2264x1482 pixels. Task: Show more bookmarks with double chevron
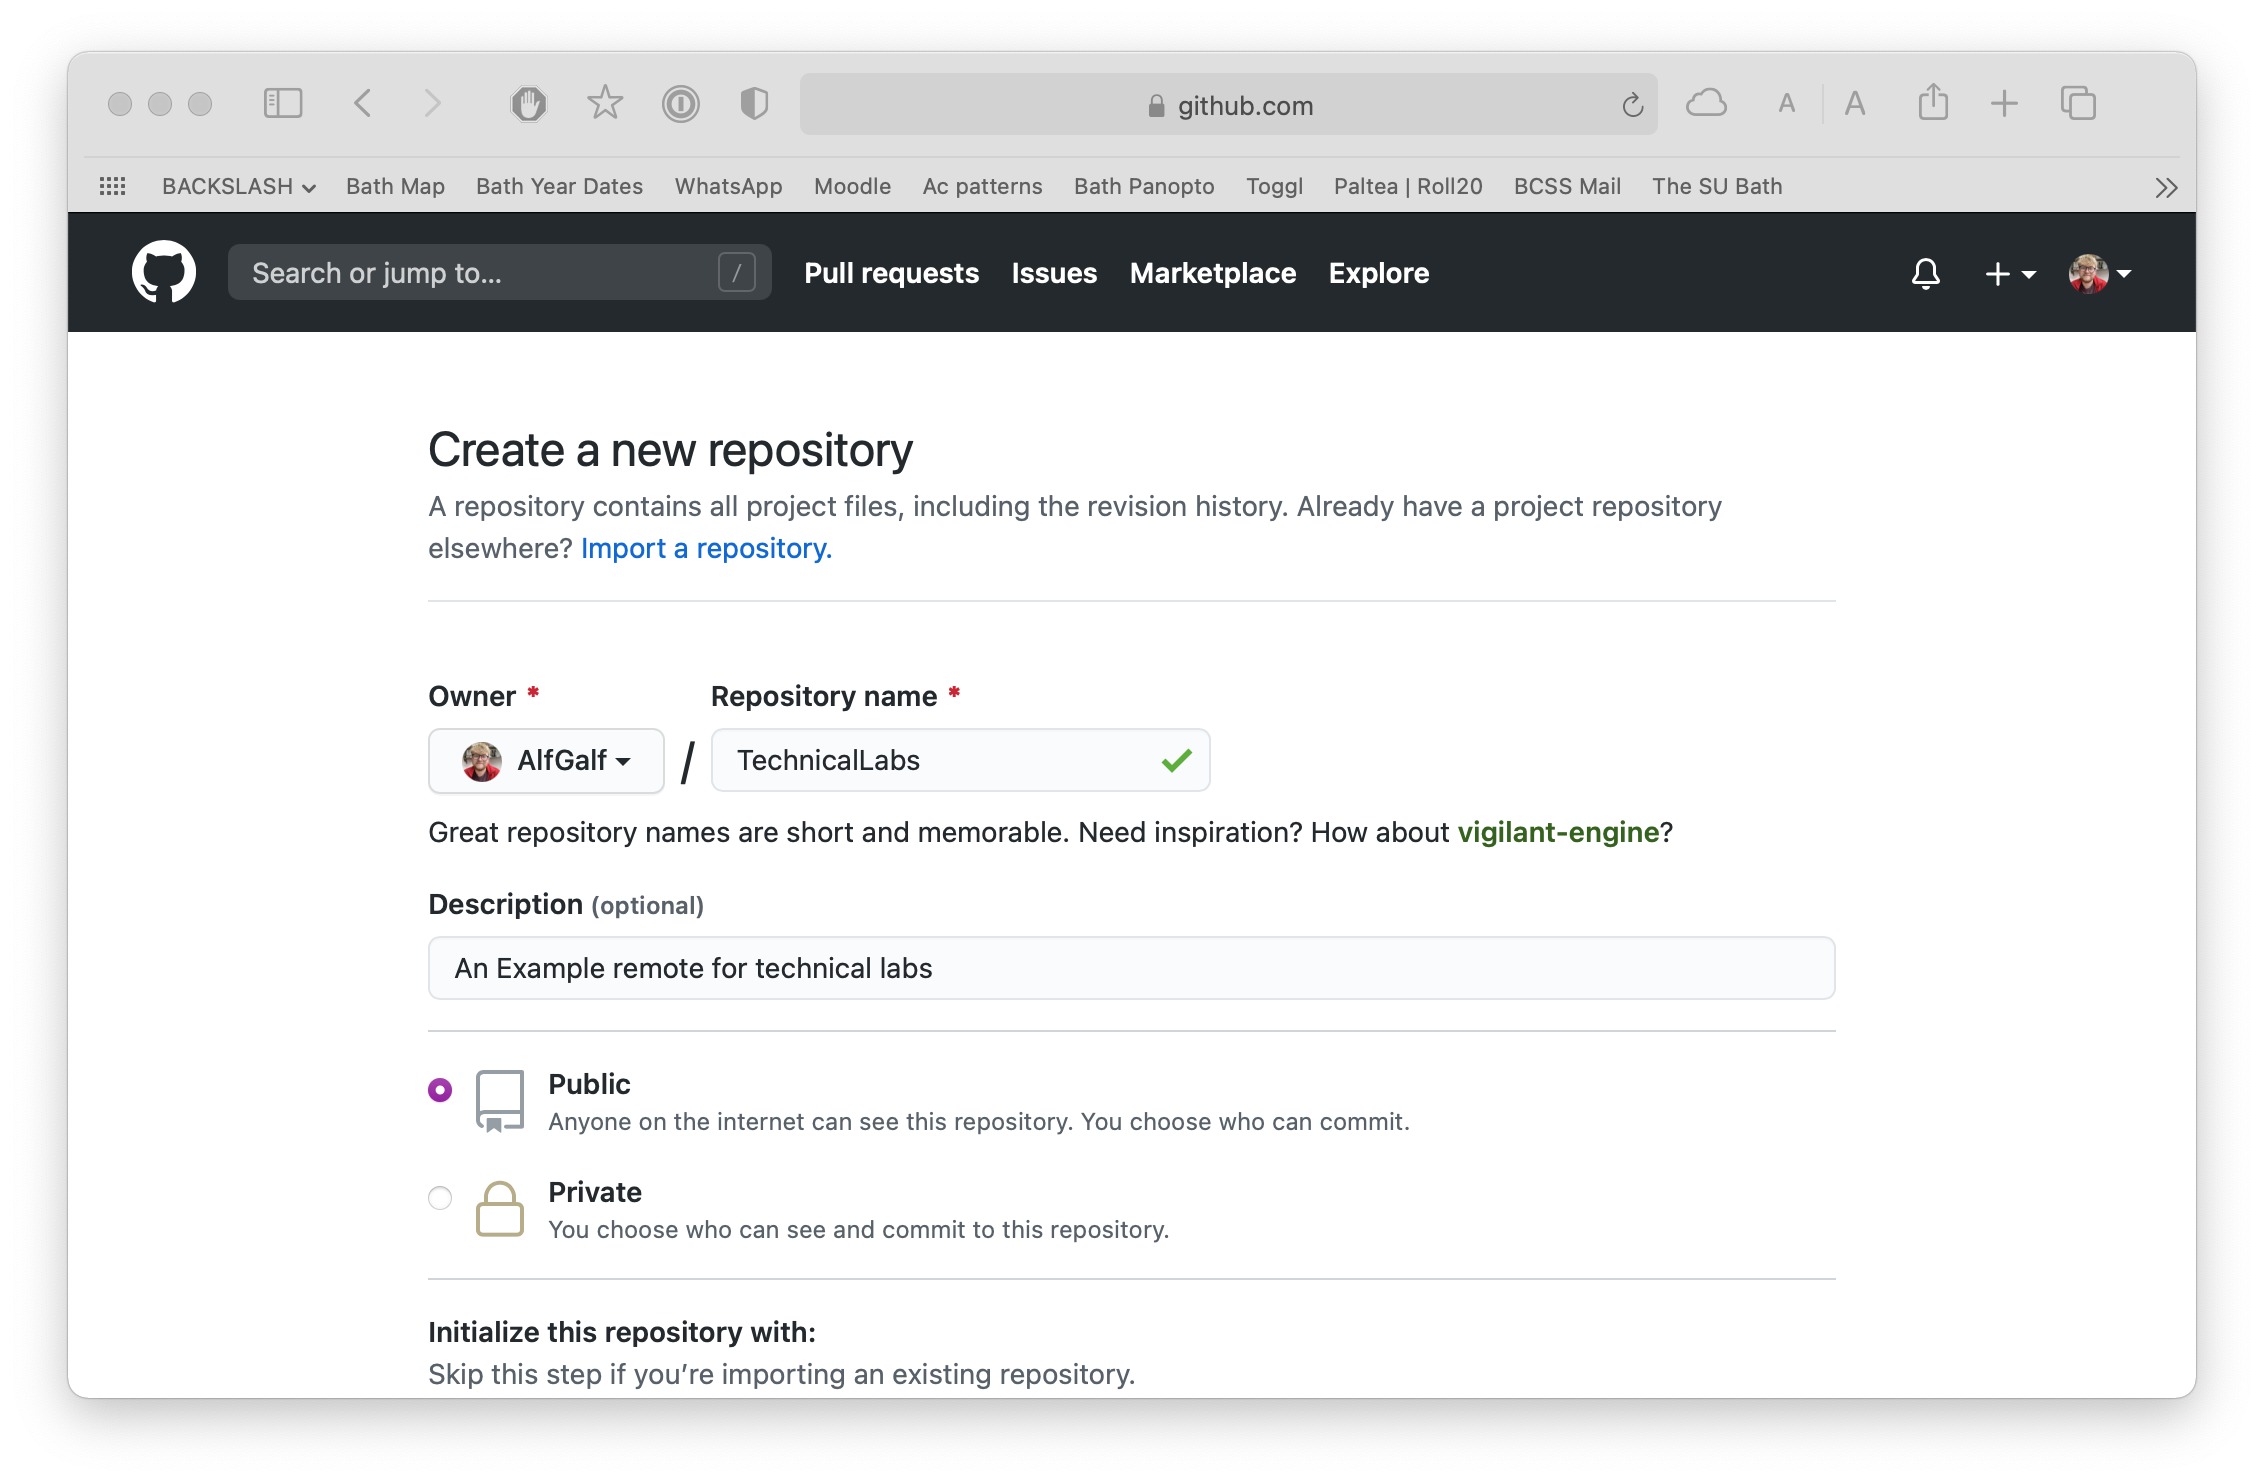(x=2166, y=187)
